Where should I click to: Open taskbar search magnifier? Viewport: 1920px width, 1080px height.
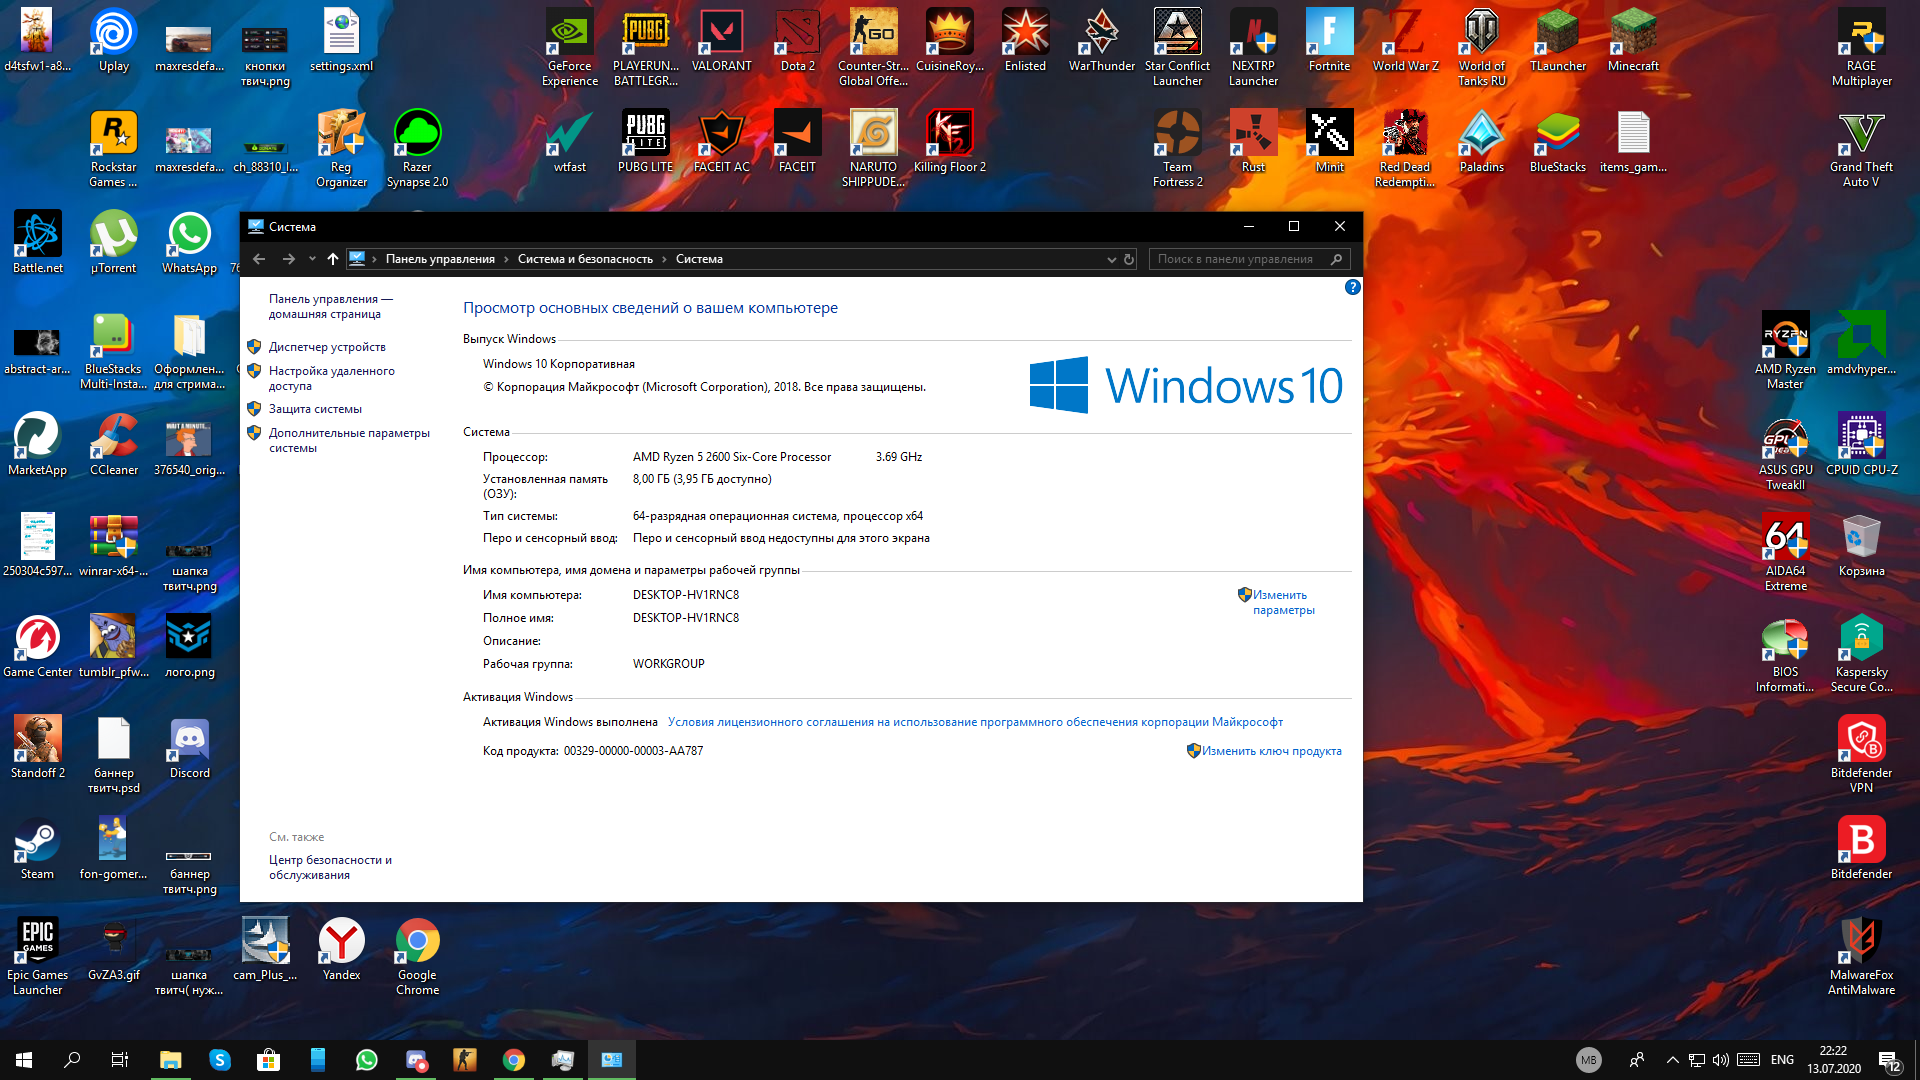pyautogui.click(x=72, y=1060)
